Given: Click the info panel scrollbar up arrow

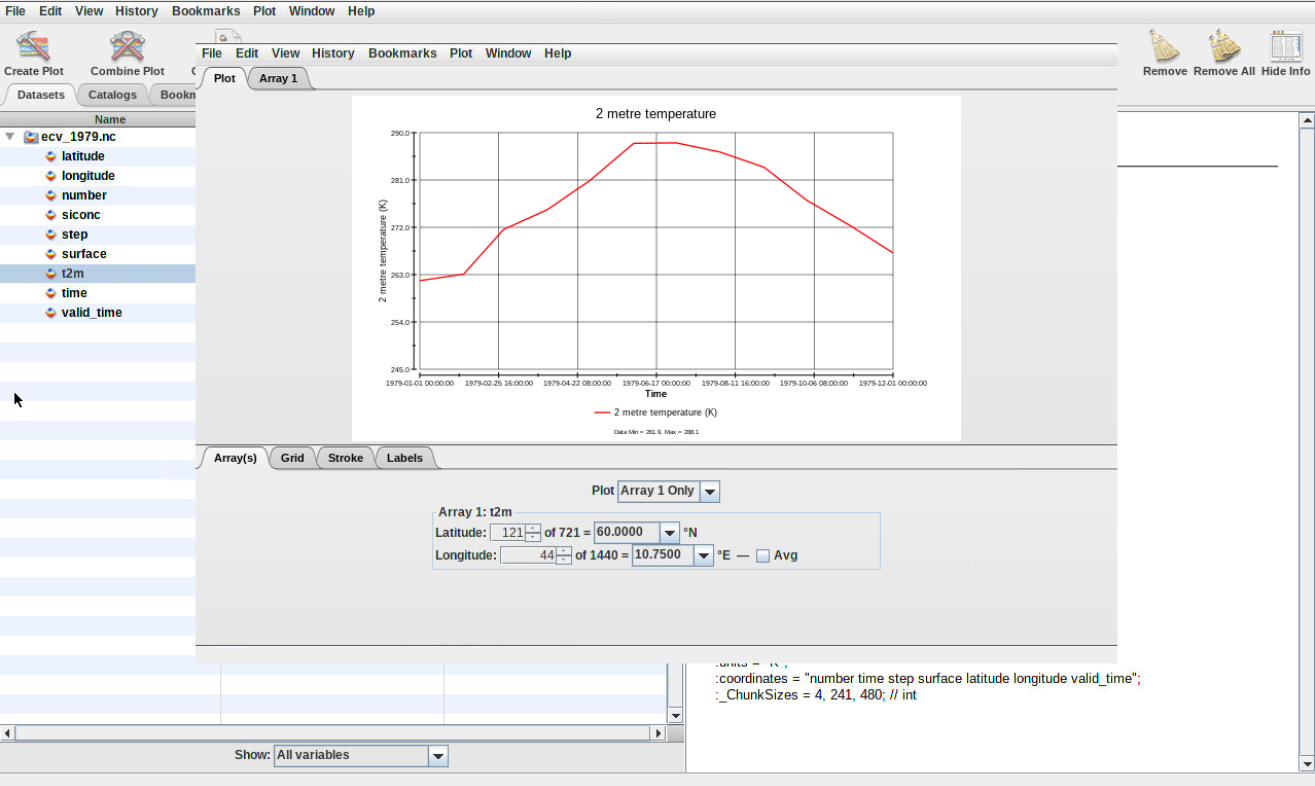Looking at the screenshot, I should pos(1307,121).
